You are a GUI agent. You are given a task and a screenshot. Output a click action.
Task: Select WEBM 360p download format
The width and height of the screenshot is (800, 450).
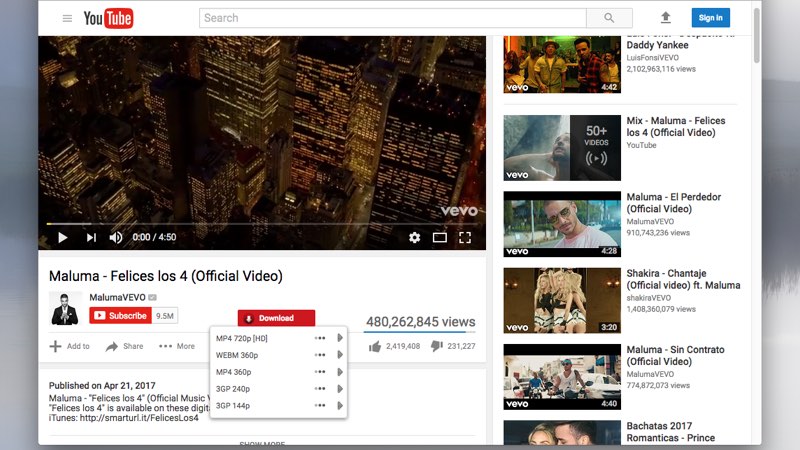(x=237, y=355)
